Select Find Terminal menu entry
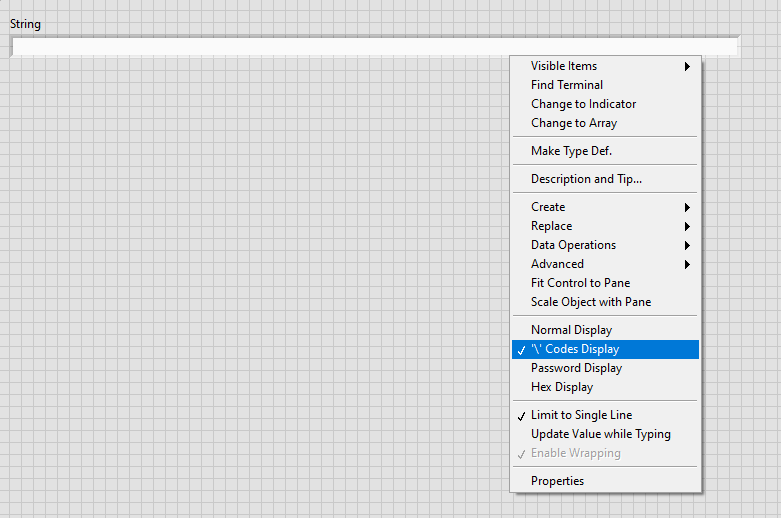 click(605, 85)
